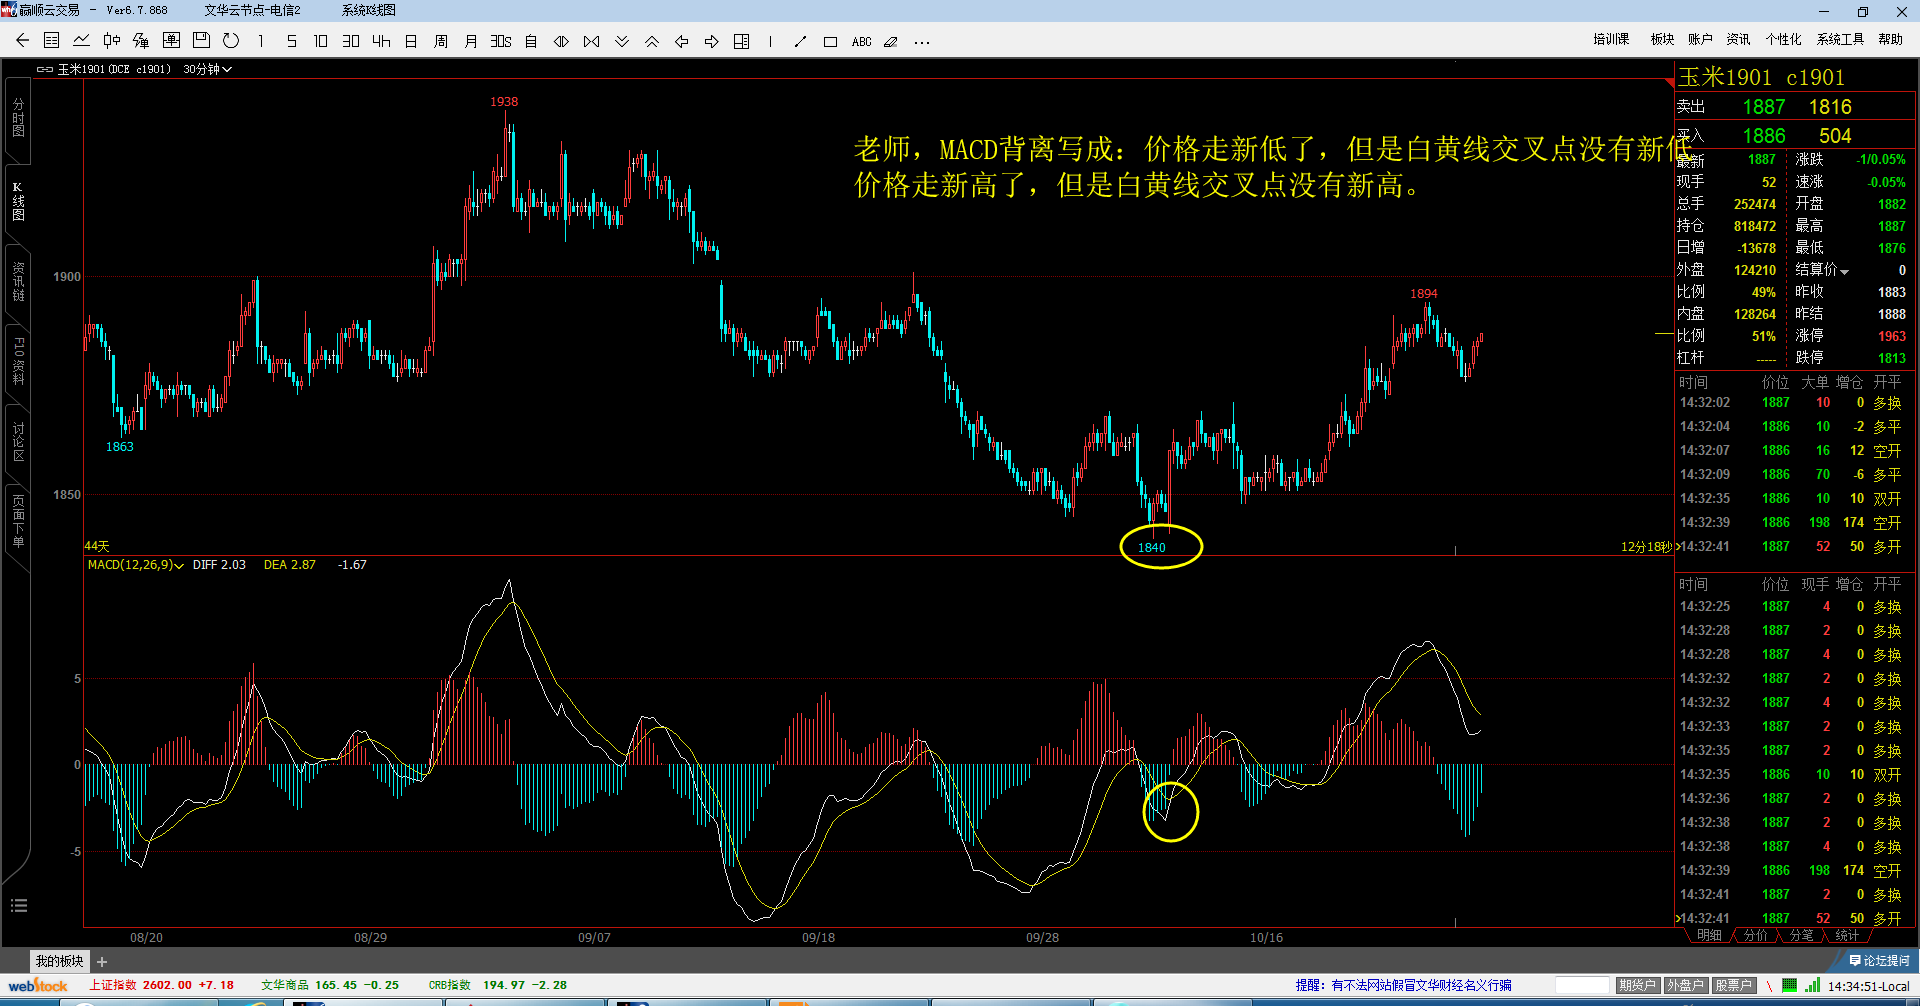
Task: Click the green signal strength bars icon
Action: pos(1812,985)
